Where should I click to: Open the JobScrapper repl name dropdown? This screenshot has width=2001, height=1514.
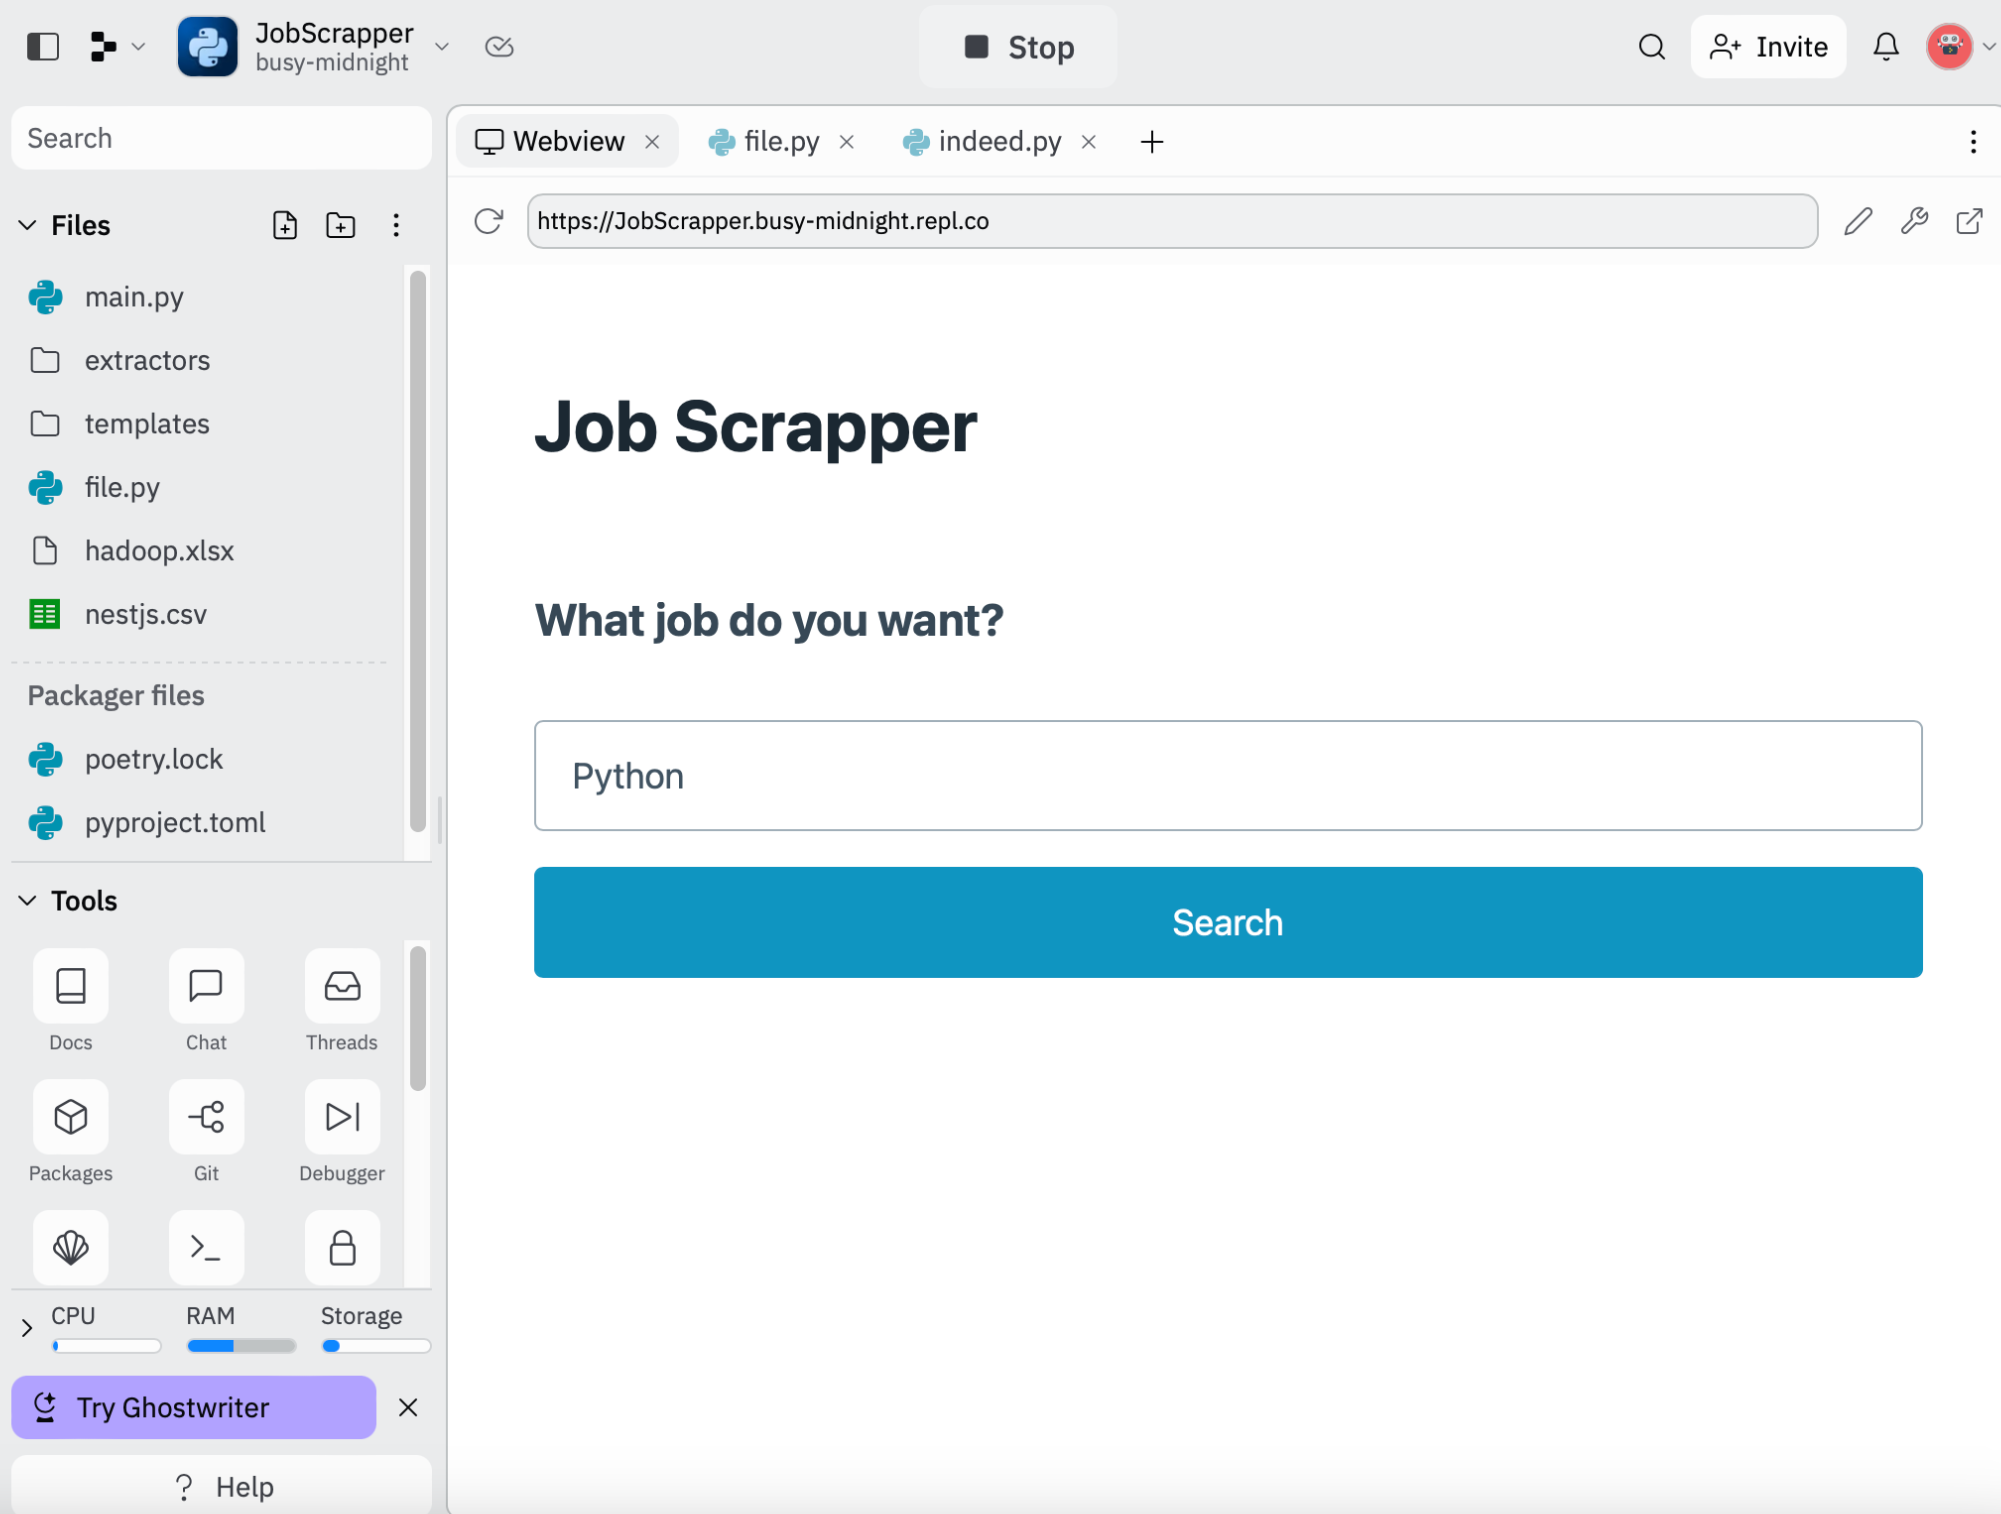click(441, 47)
